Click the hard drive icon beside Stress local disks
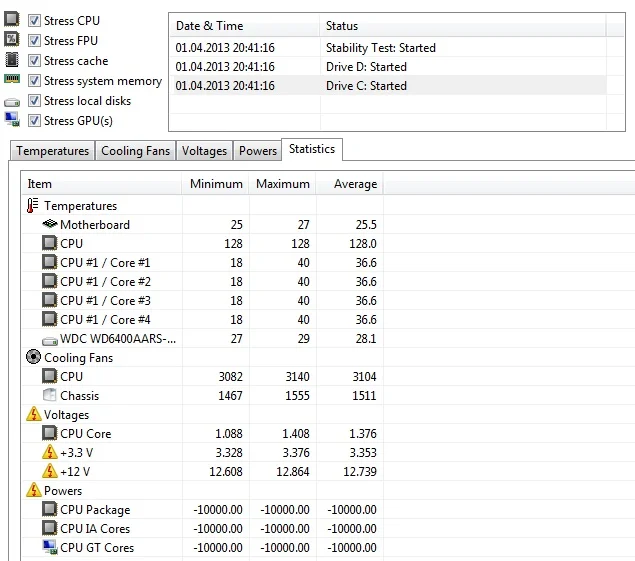Screen dimensions: 635x561 click(12, 102)
